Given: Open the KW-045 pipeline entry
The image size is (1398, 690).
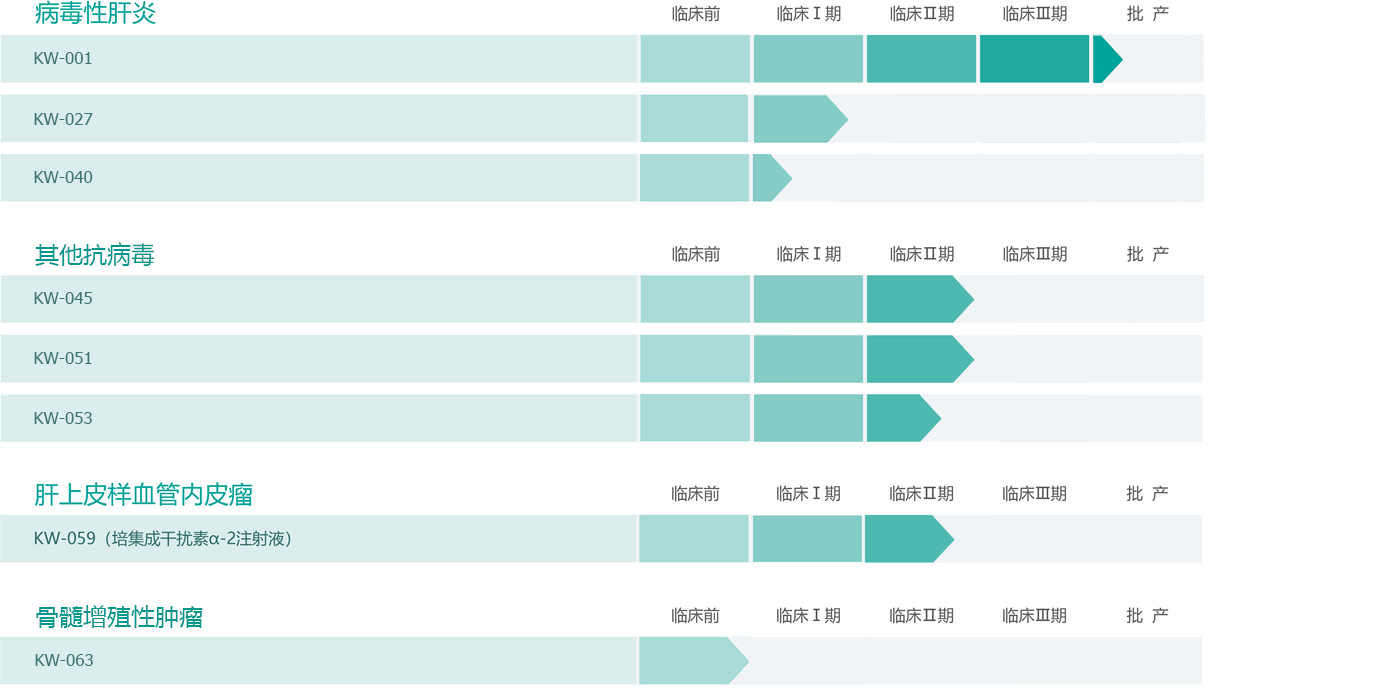Looking at the screenshot, I should coord(63,299).
